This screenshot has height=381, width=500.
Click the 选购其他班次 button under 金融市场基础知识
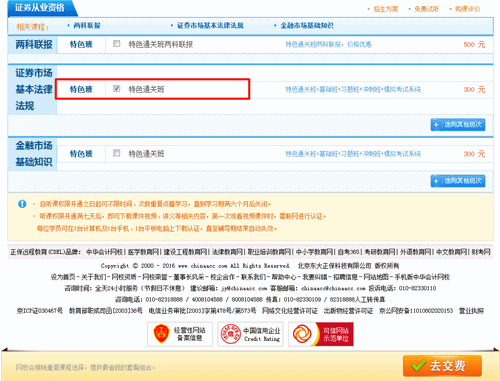tap(458, 181)
